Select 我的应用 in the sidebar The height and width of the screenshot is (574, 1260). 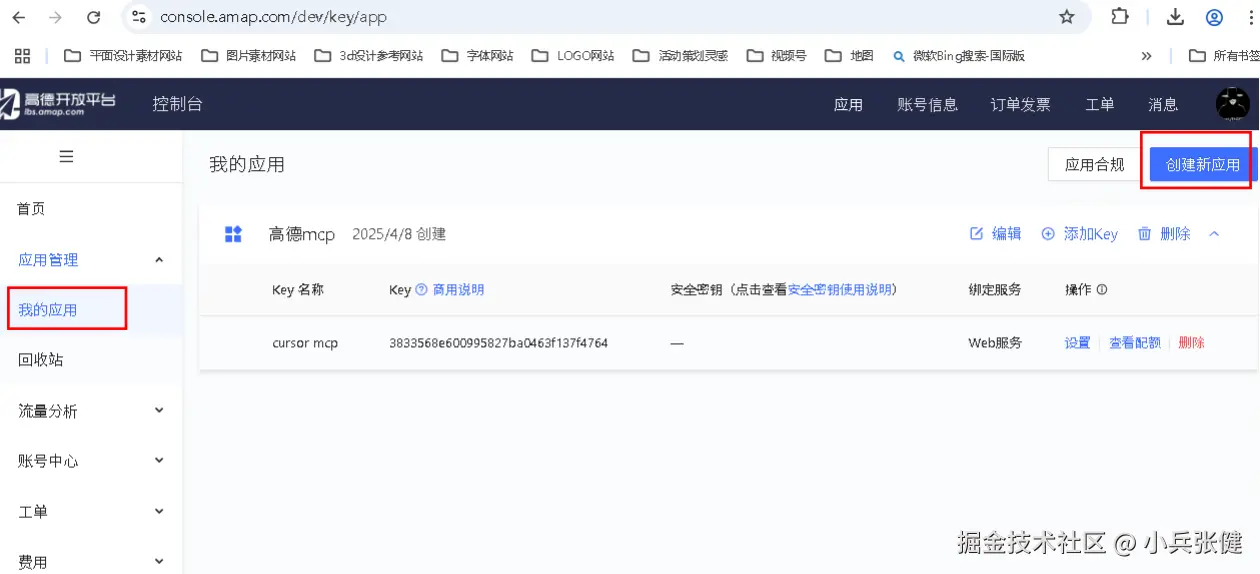pyautogui.click(x=91, y=310)
